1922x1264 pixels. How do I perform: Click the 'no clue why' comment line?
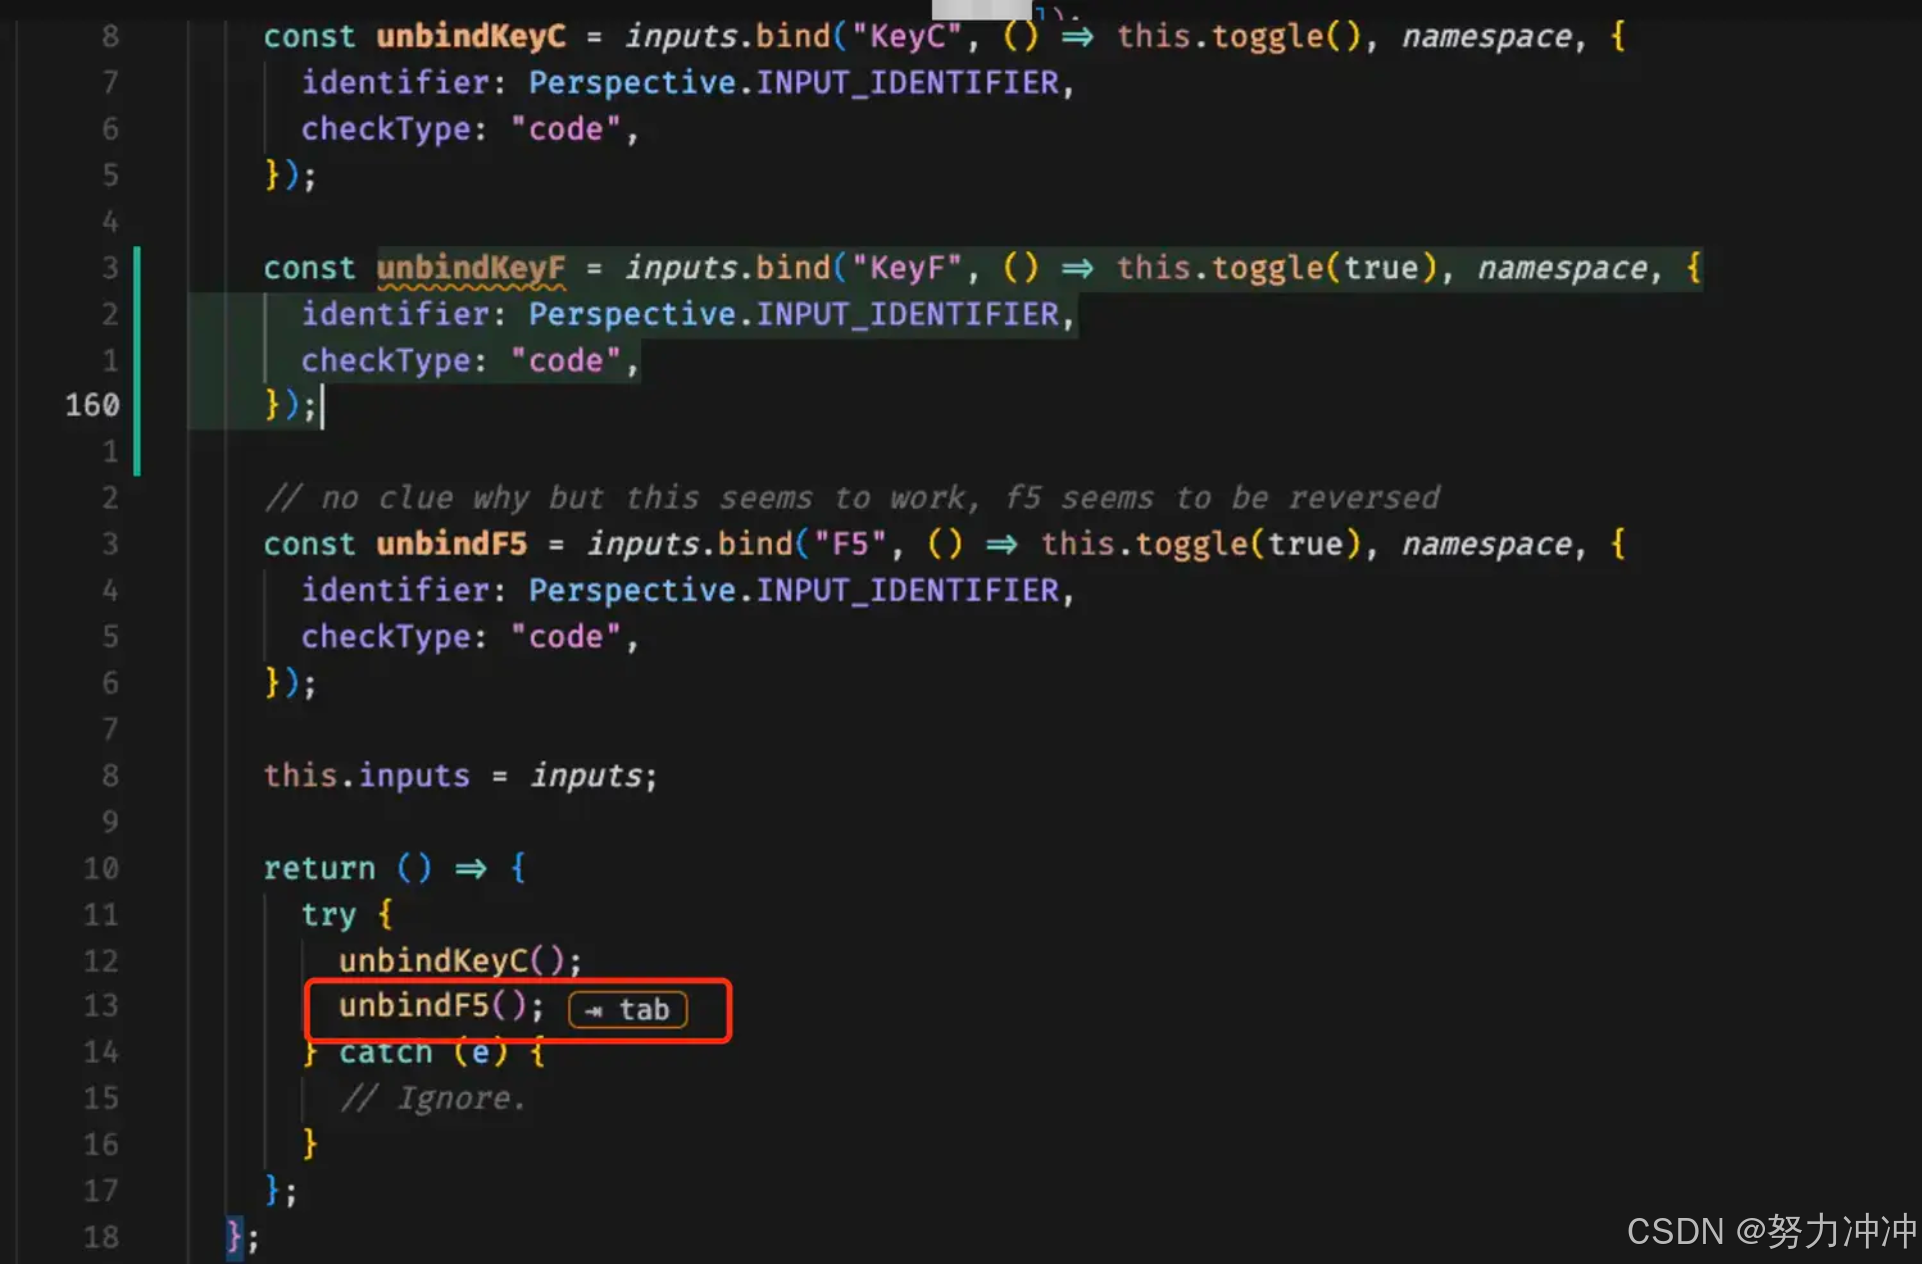click(x=850, y=498)
